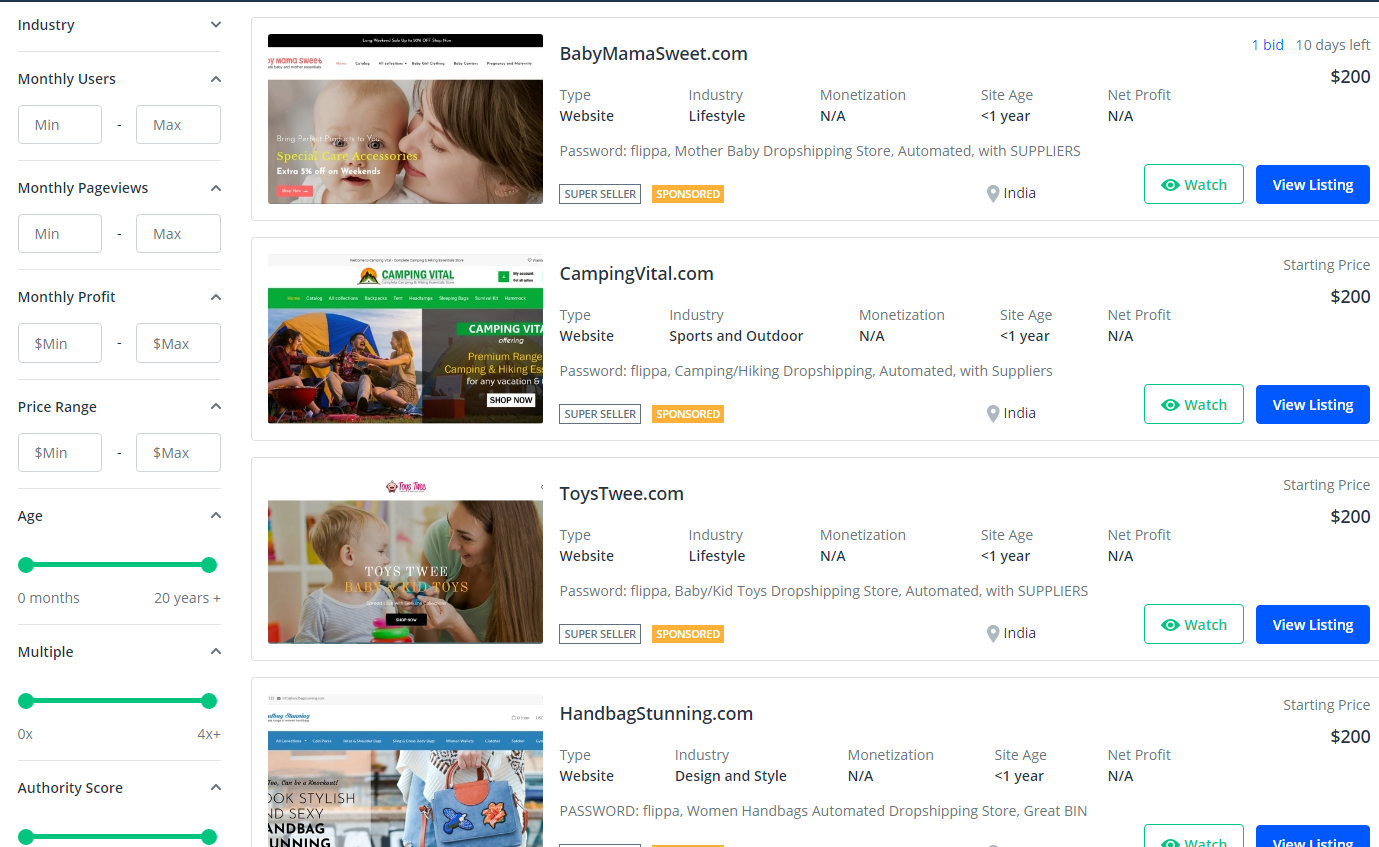Click SUPER SELLER badge on CampingVital
The height and width of the screenshot is (847, 1379).
(600, 414)
